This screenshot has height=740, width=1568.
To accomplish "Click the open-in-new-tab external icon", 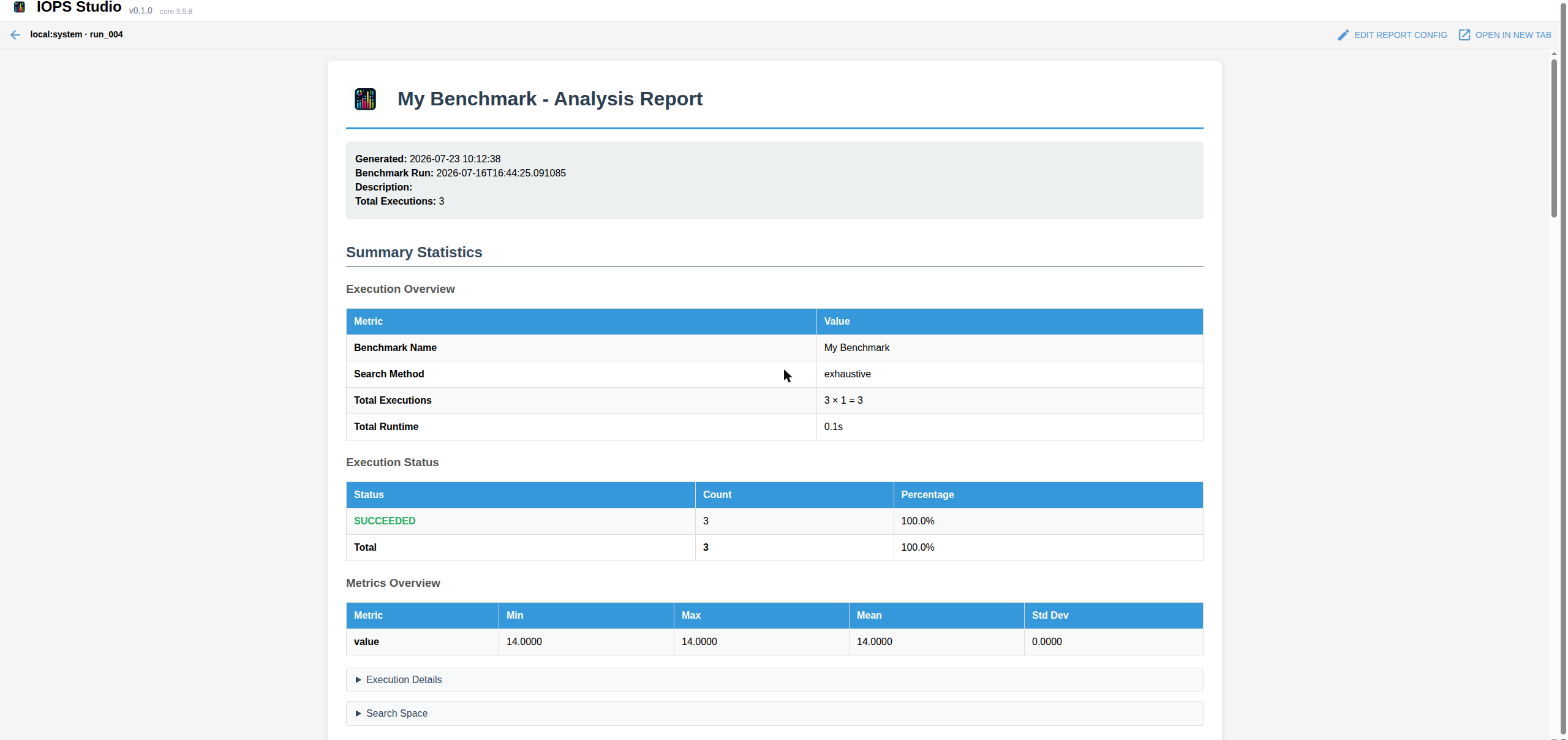I will [1464, 35].
